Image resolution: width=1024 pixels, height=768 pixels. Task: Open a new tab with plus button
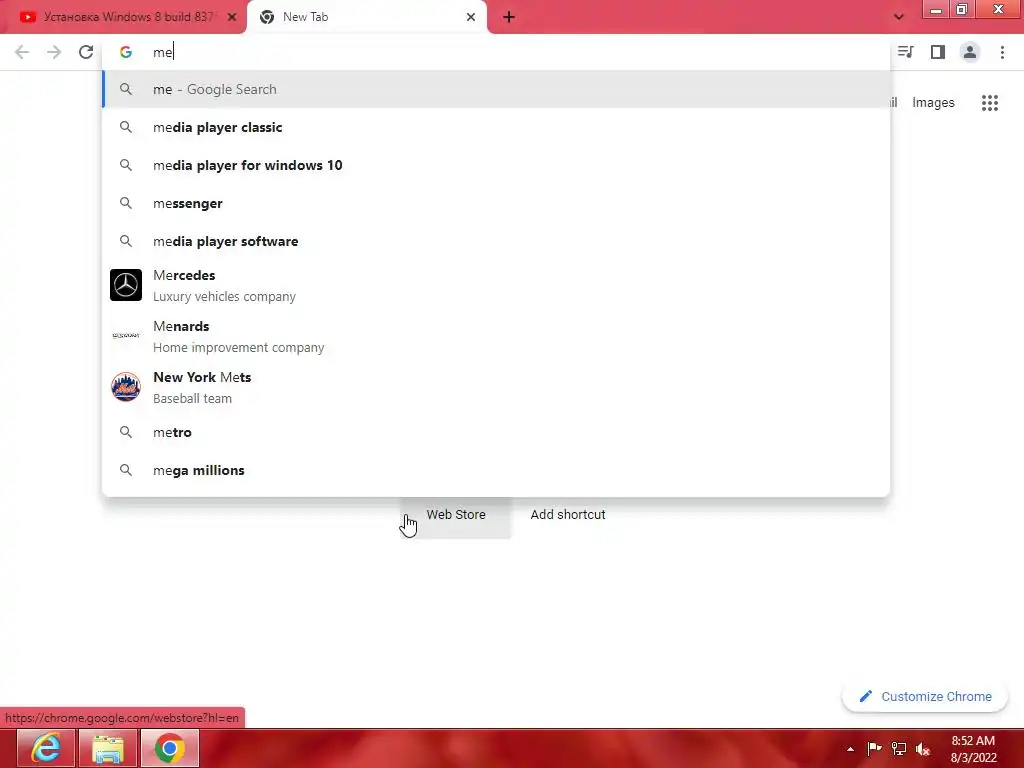[509, 17]
